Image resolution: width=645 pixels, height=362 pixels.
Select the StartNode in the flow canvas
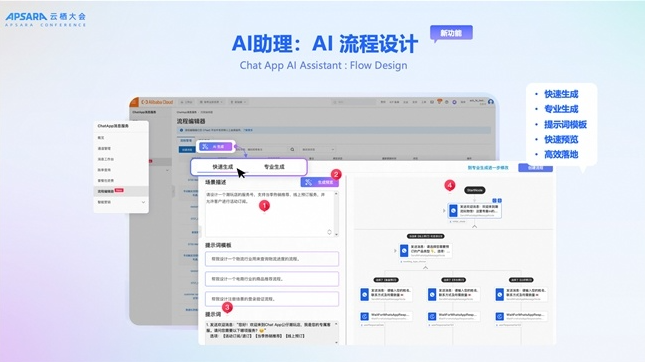click(x=475, y=190)
